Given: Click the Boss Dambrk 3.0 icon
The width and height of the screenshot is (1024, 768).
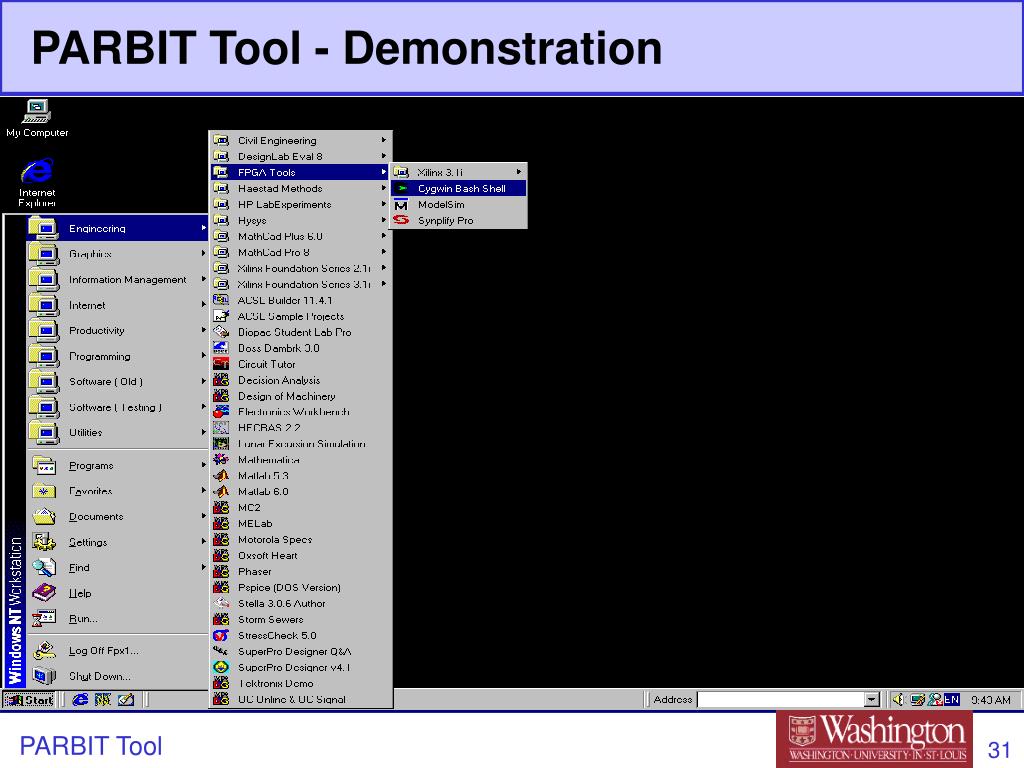Looking at the screenshot, I should point(221,348).
